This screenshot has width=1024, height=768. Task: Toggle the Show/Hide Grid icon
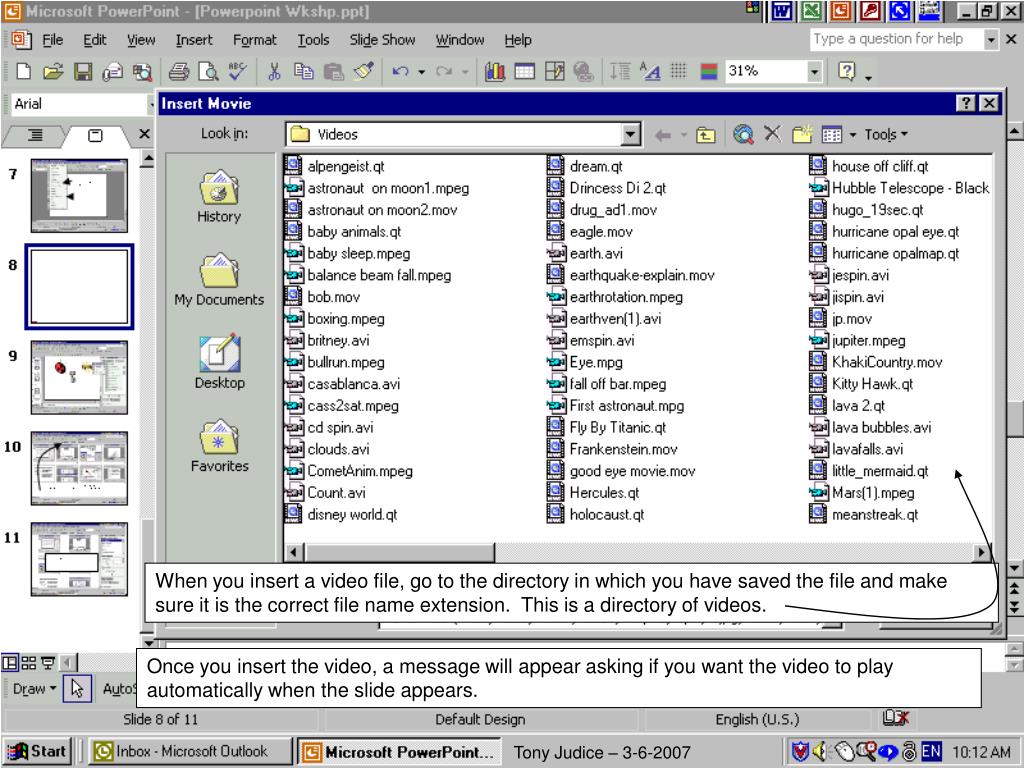[x=679, y=71]
